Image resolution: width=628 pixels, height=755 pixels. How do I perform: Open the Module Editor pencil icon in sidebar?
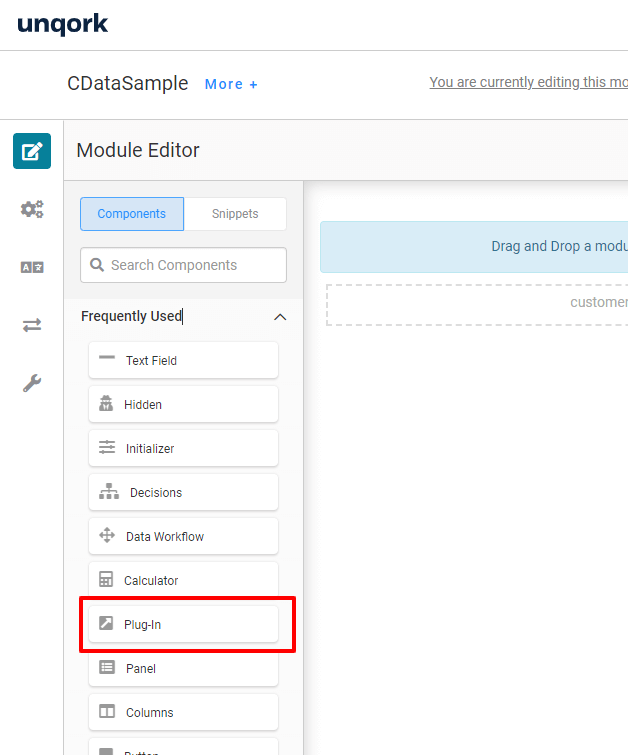pyautogui.click(x=32, y=151)
